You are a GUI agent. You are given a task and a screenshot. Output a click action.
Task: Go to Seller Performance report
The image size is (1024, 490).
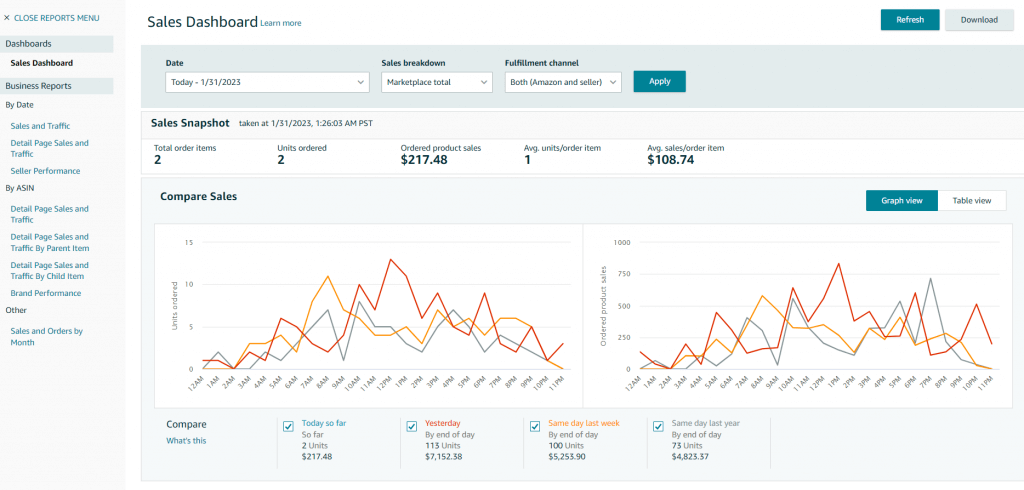(x=45, y=171)
